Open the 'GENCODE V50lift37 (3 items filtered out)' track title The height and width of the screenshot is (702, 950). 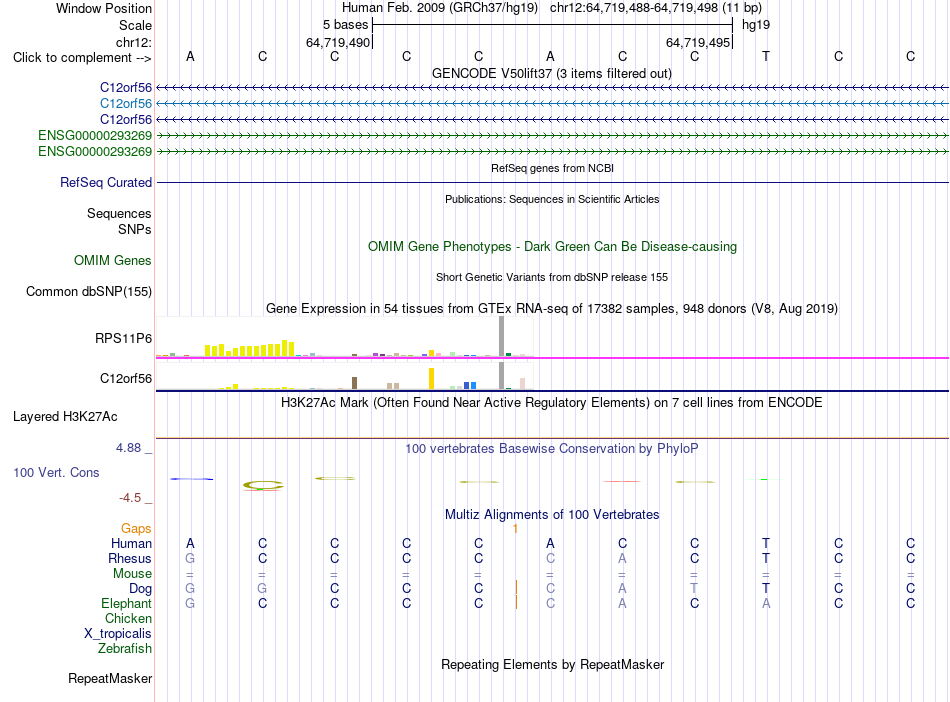551,73
